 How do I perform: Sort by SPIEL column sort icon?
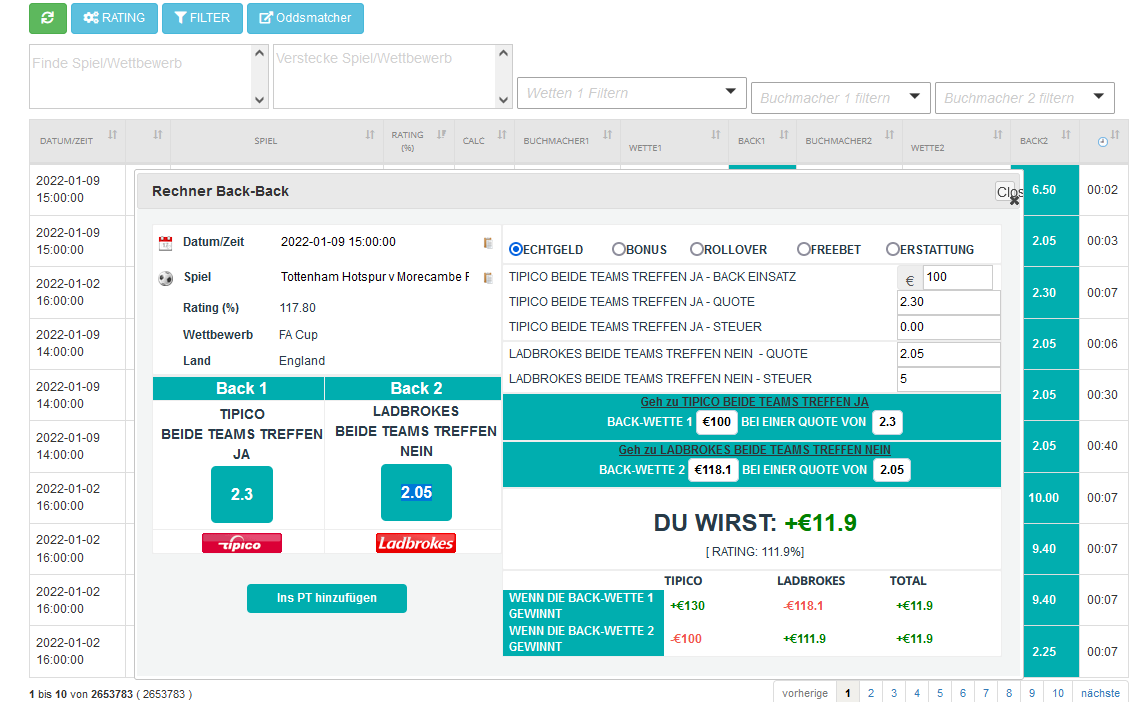pos(370,135)
